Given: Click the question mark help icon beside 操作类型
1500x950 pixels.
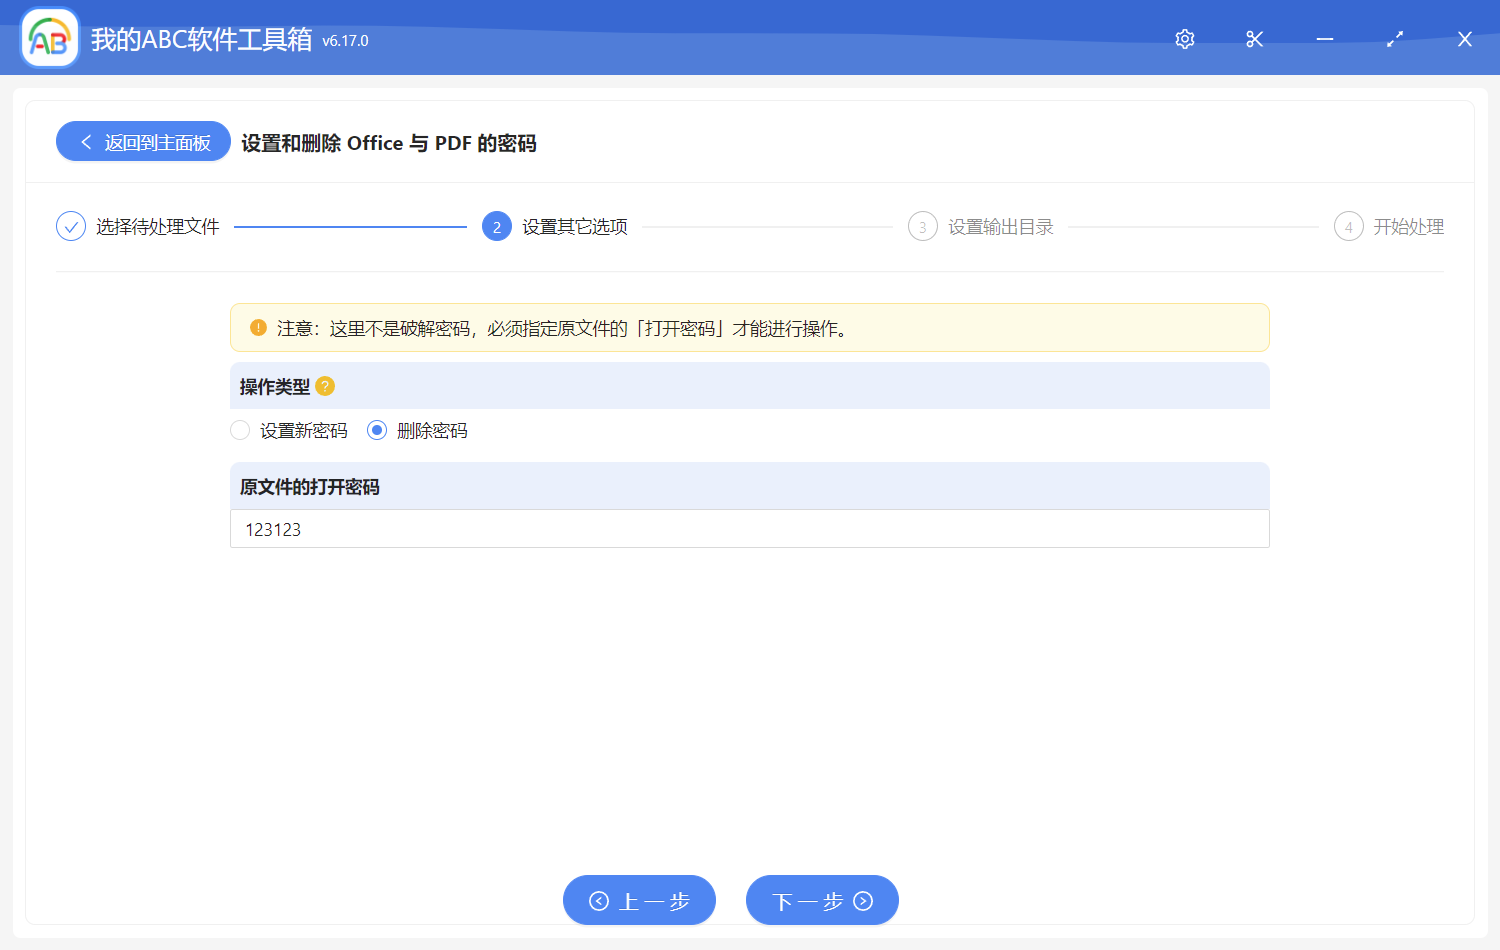Looking at the screenshot, I should [325, 386].
